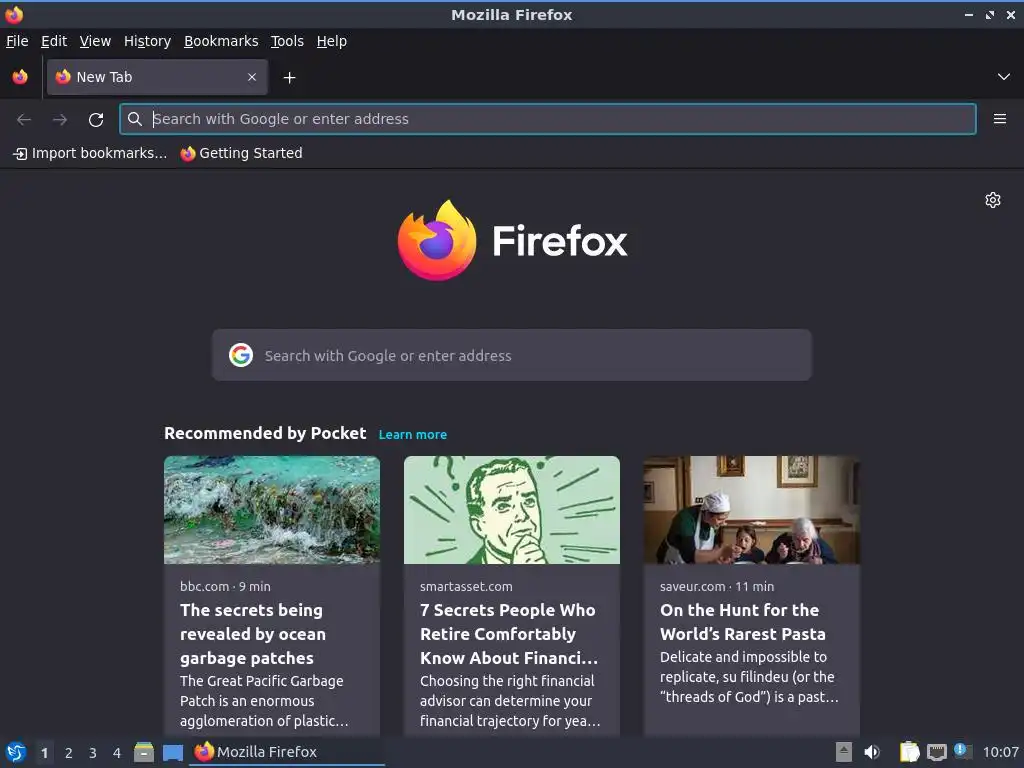Screen dimensions: 1024x768
Task: Click the Google logo in page search box
Action: tap(241, 355)
